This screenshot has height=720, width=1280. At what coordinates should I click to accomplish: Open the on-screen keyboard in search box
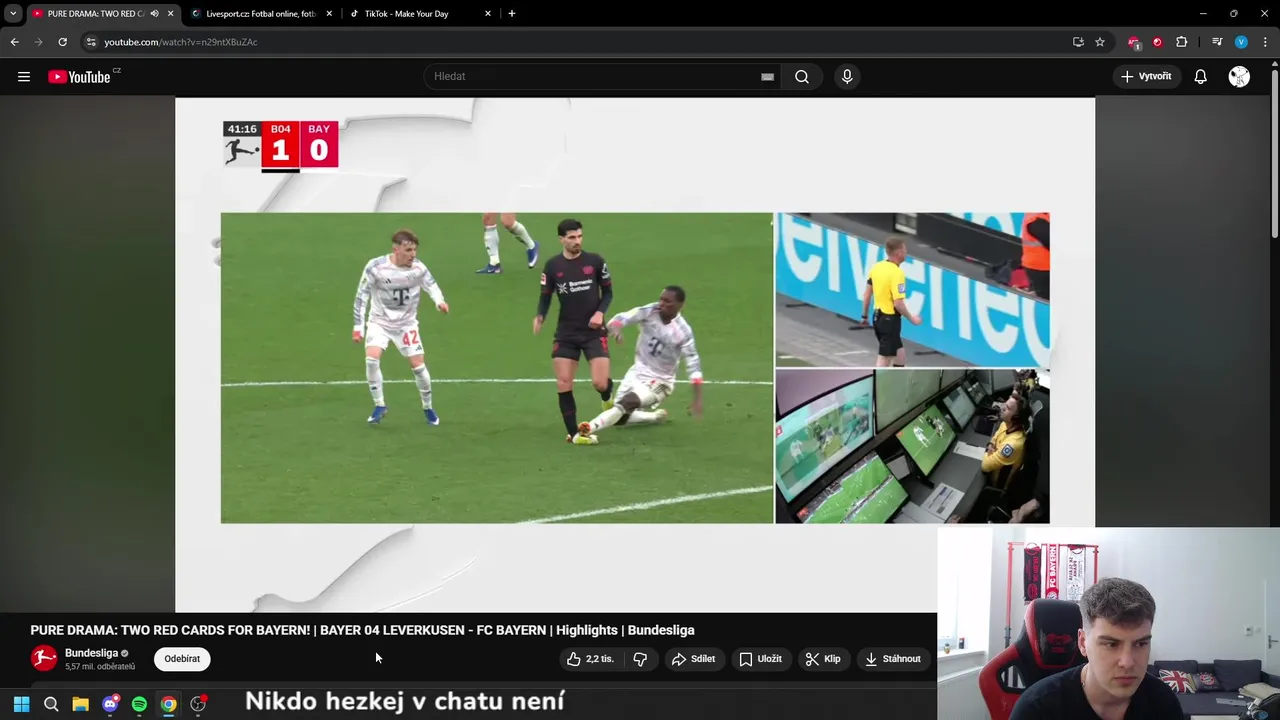(x=767, y=77)
